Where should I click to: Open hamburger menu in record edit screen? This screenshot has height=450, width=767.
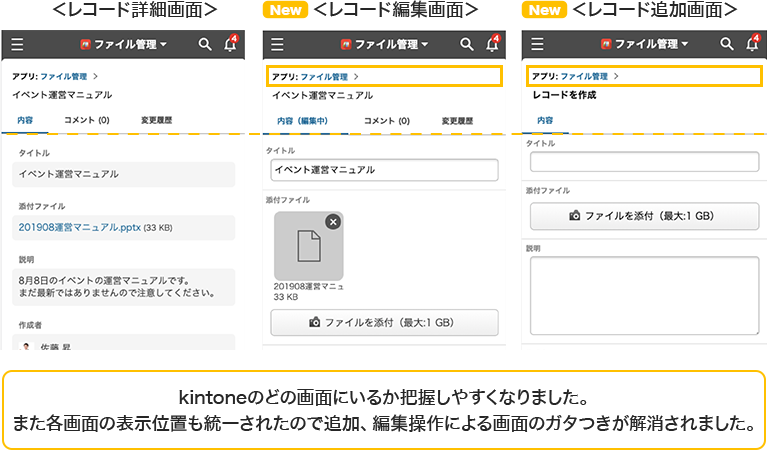[277, 45]
